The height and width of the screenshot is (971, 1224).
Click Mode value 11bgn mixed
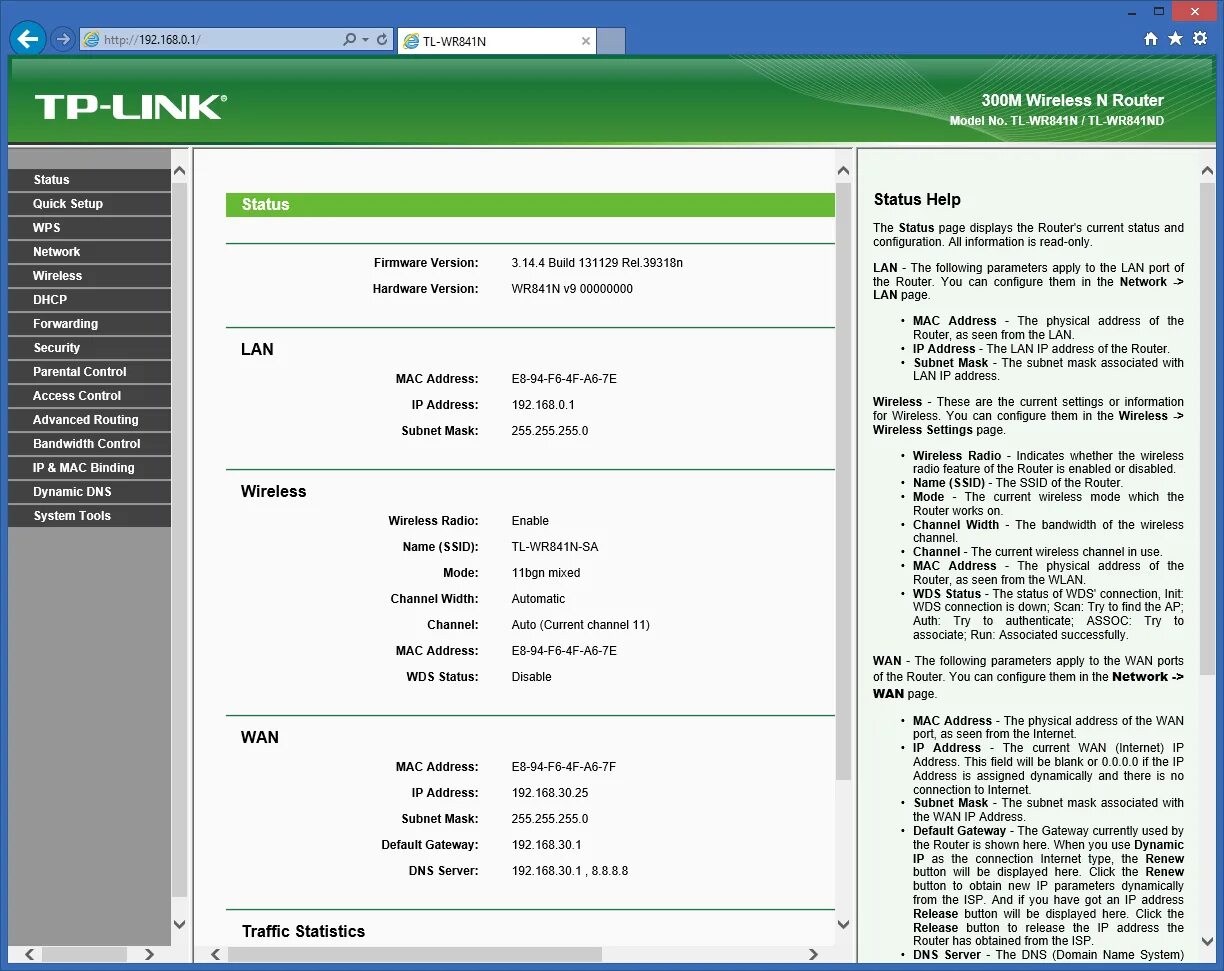[x=546, y=573]
